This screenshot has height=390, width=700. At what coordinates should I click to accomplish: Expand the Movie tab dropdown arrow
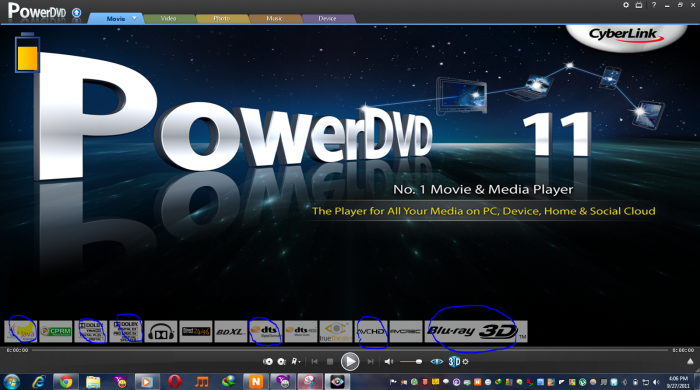[x=134, y=18]
